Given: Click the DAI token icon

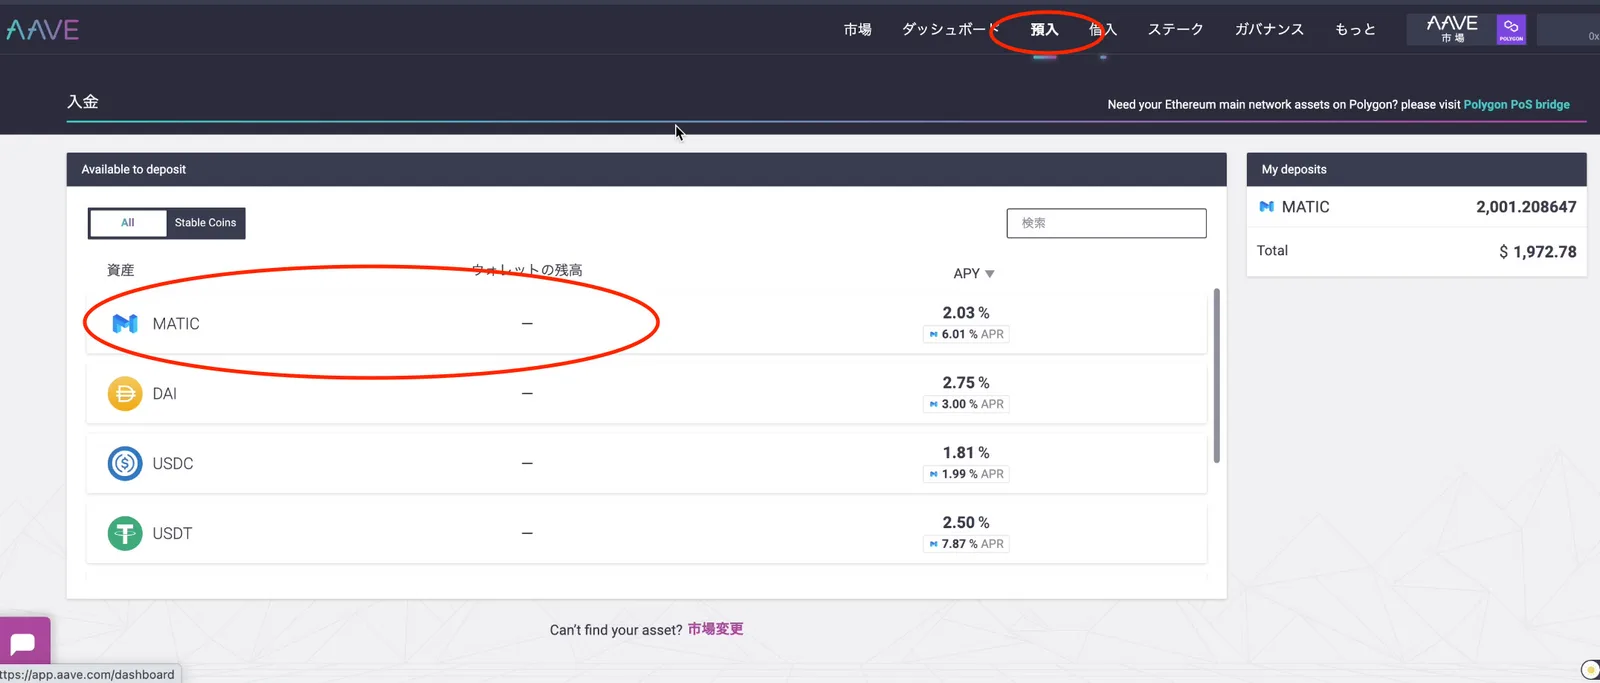Looking at the screenshot, I should coord(125,394).
